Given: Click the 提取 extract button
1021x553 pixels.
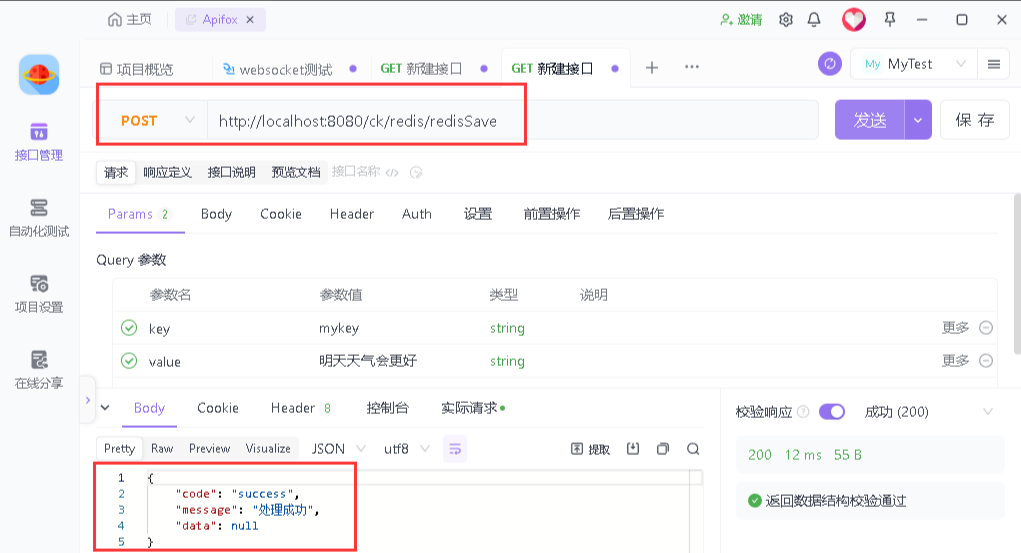Looking at the screenshot, I should click(590, 449).
